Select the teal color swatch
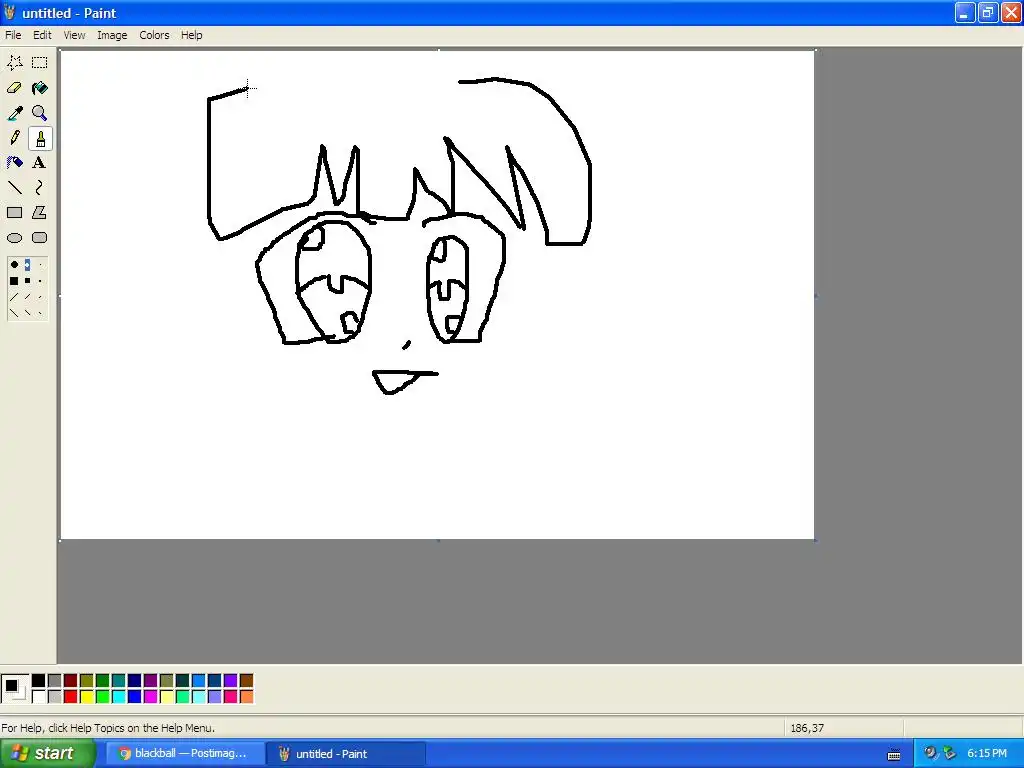The width and height of the screenshot is (1024, 768). (118, 681)
